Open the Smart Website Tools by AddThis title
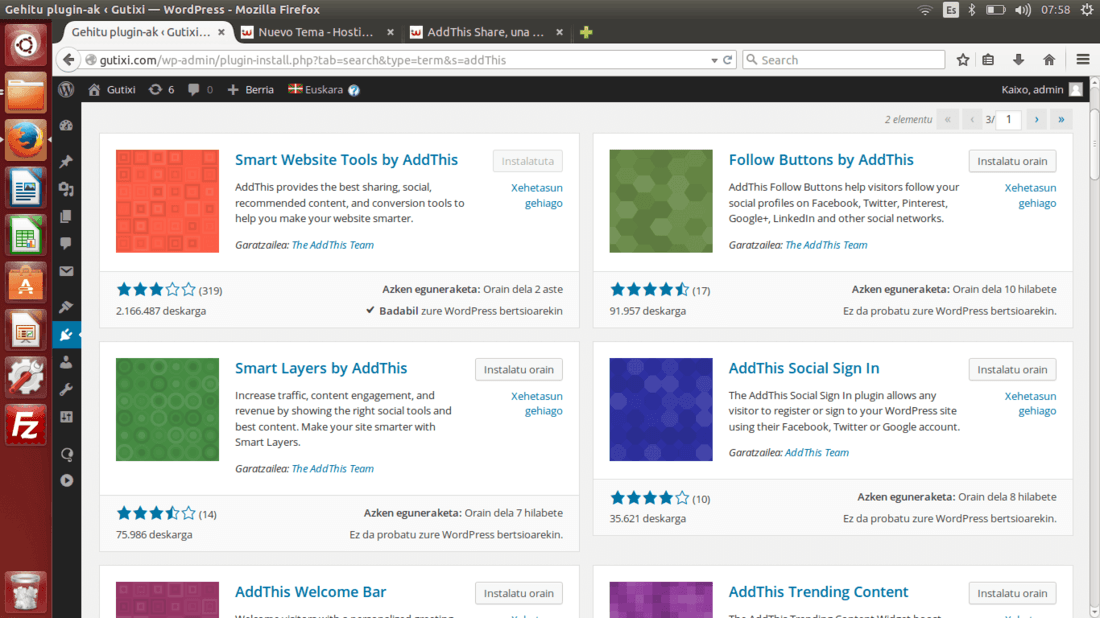 (x=346, y=160)
